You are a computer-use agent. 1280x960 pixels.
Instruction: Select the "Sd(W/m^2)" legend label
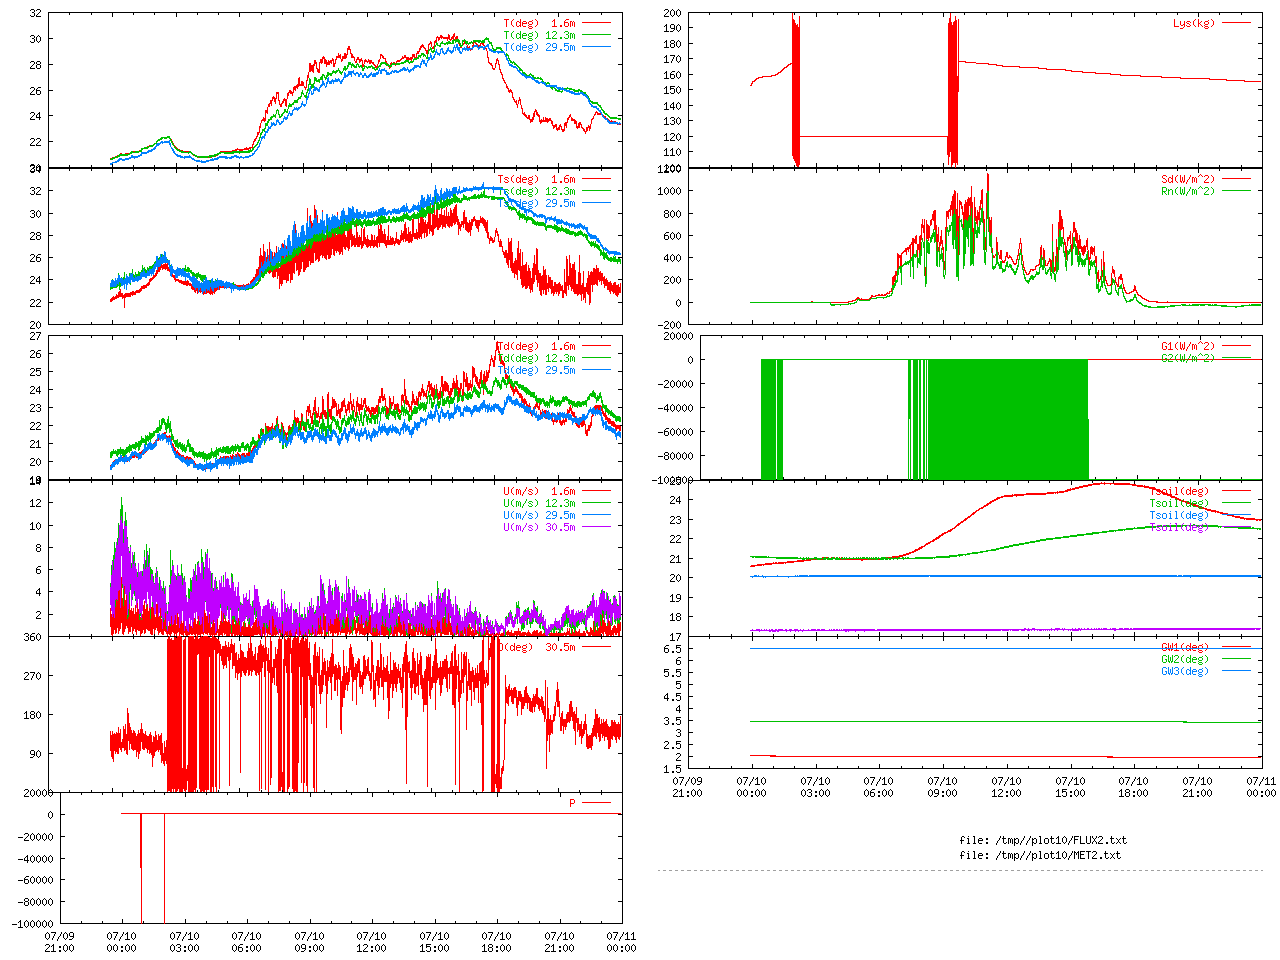click(1188, 180)
